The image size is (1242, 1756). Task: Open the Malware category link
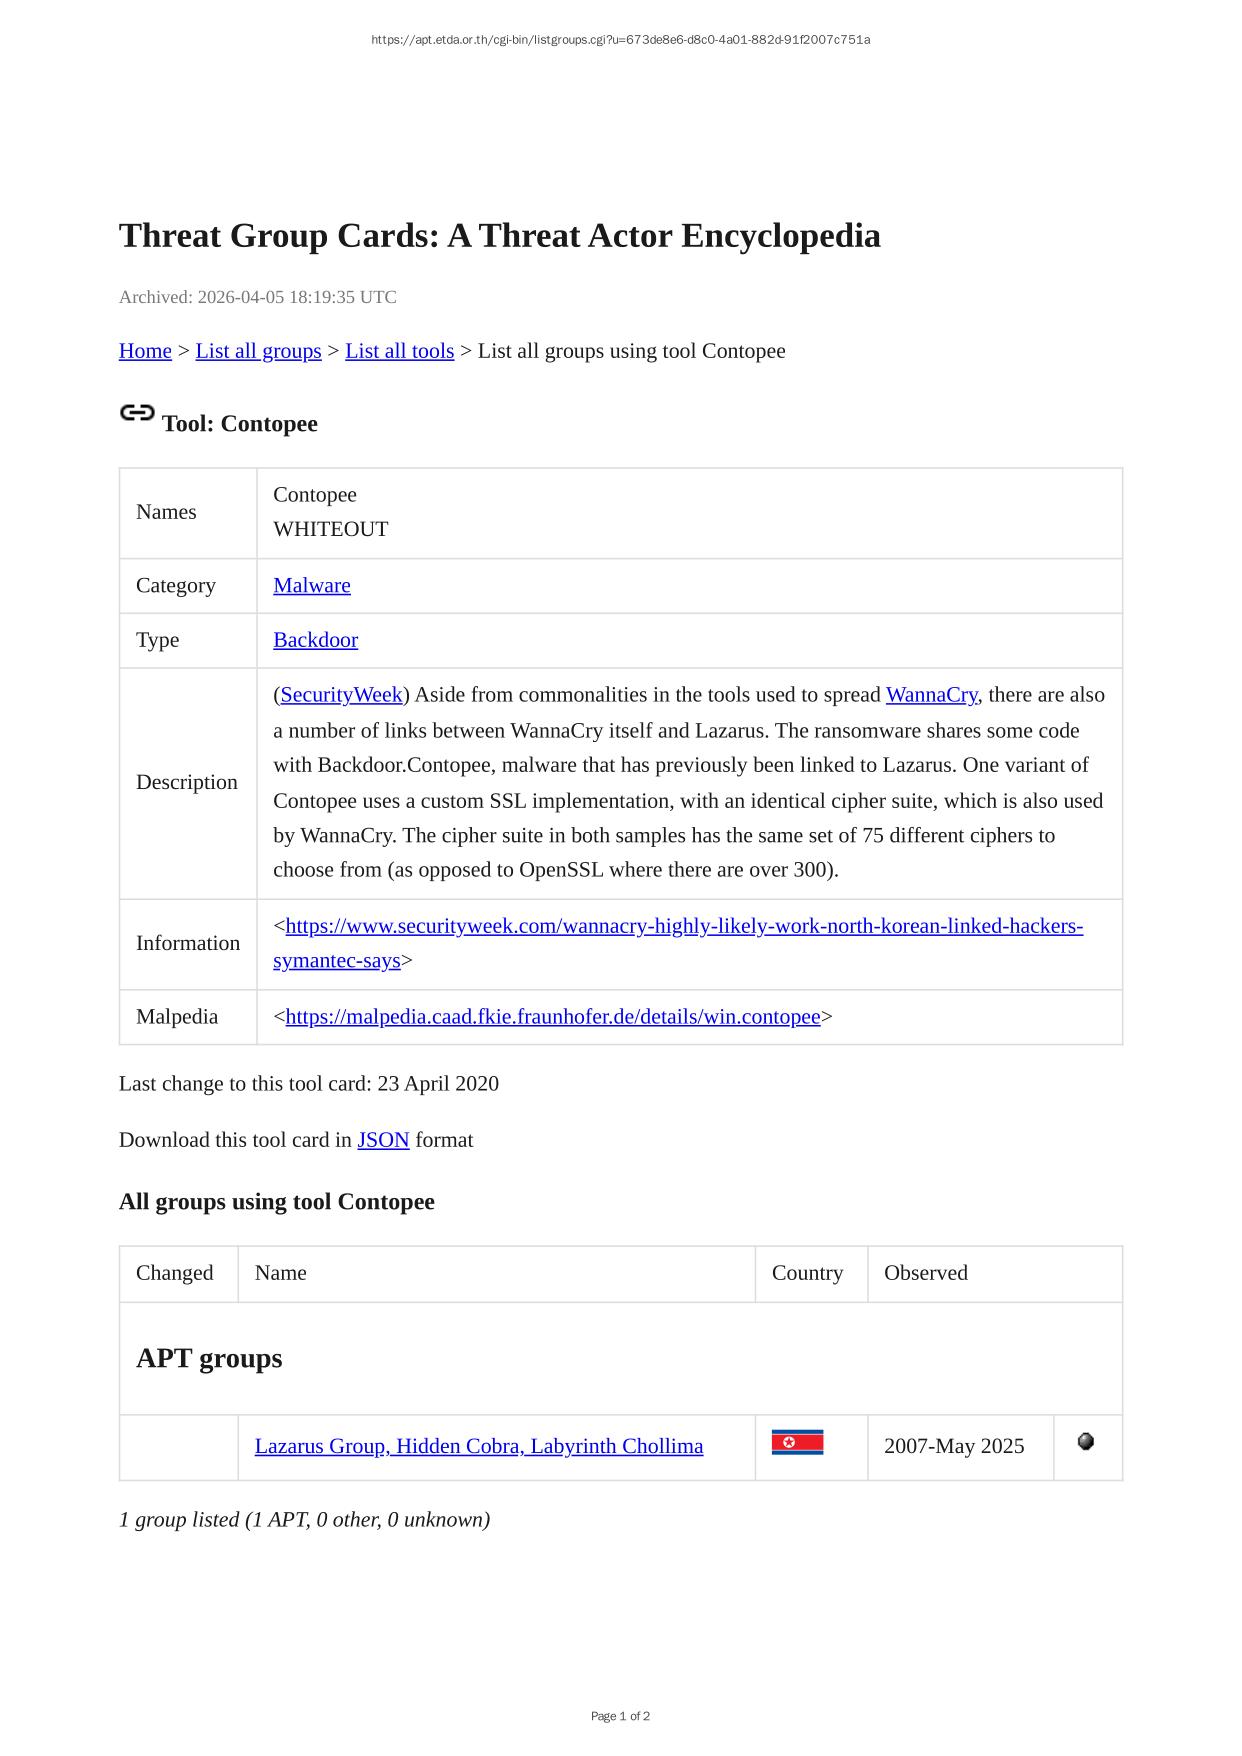coord(312,585)
